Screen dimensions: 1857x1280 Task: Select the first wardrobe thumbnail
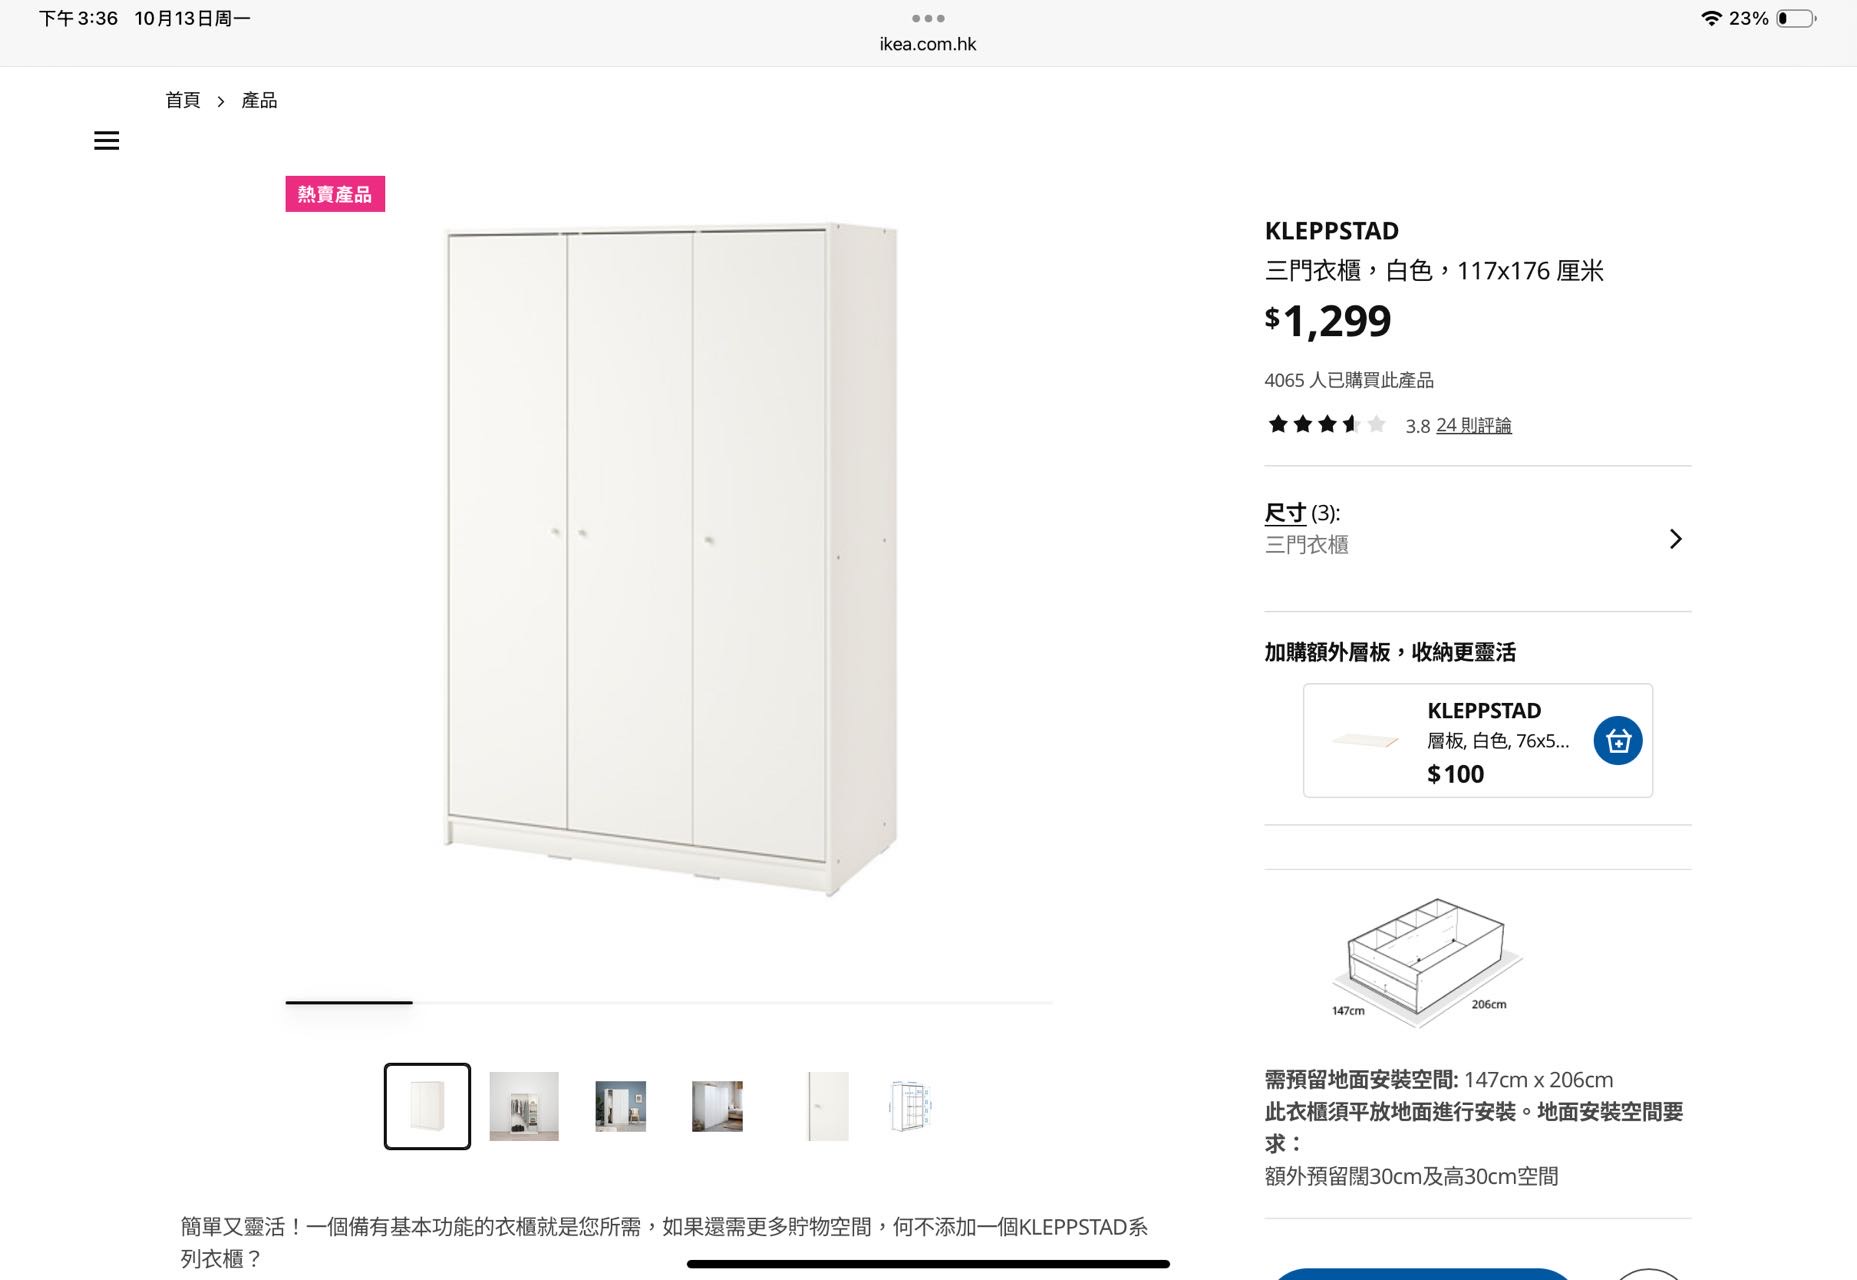pyautogui.click(x=427, y=1106)
